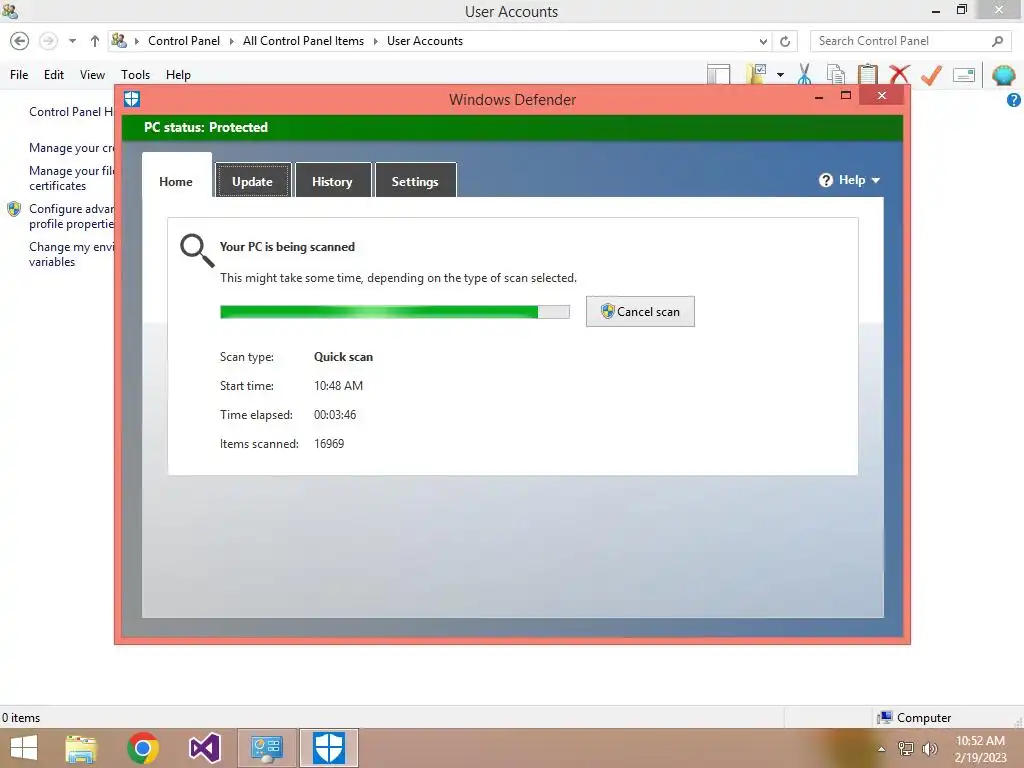Click the volume speaker tray icon
The image size is (1024, 768).
coord(929,749)
